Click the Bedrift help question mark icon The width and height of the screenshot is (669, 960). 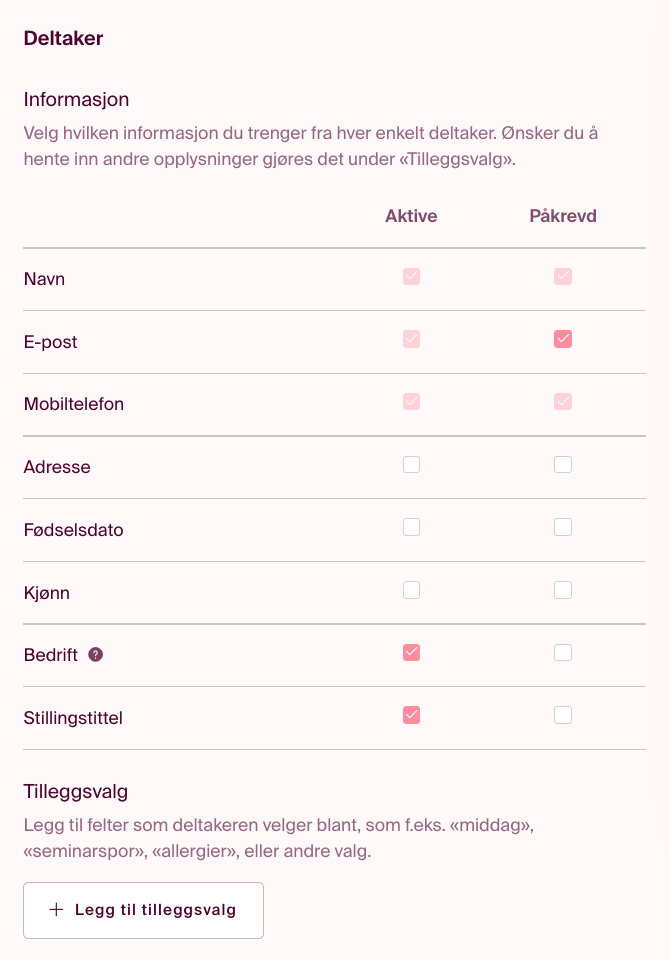(96, 655)
